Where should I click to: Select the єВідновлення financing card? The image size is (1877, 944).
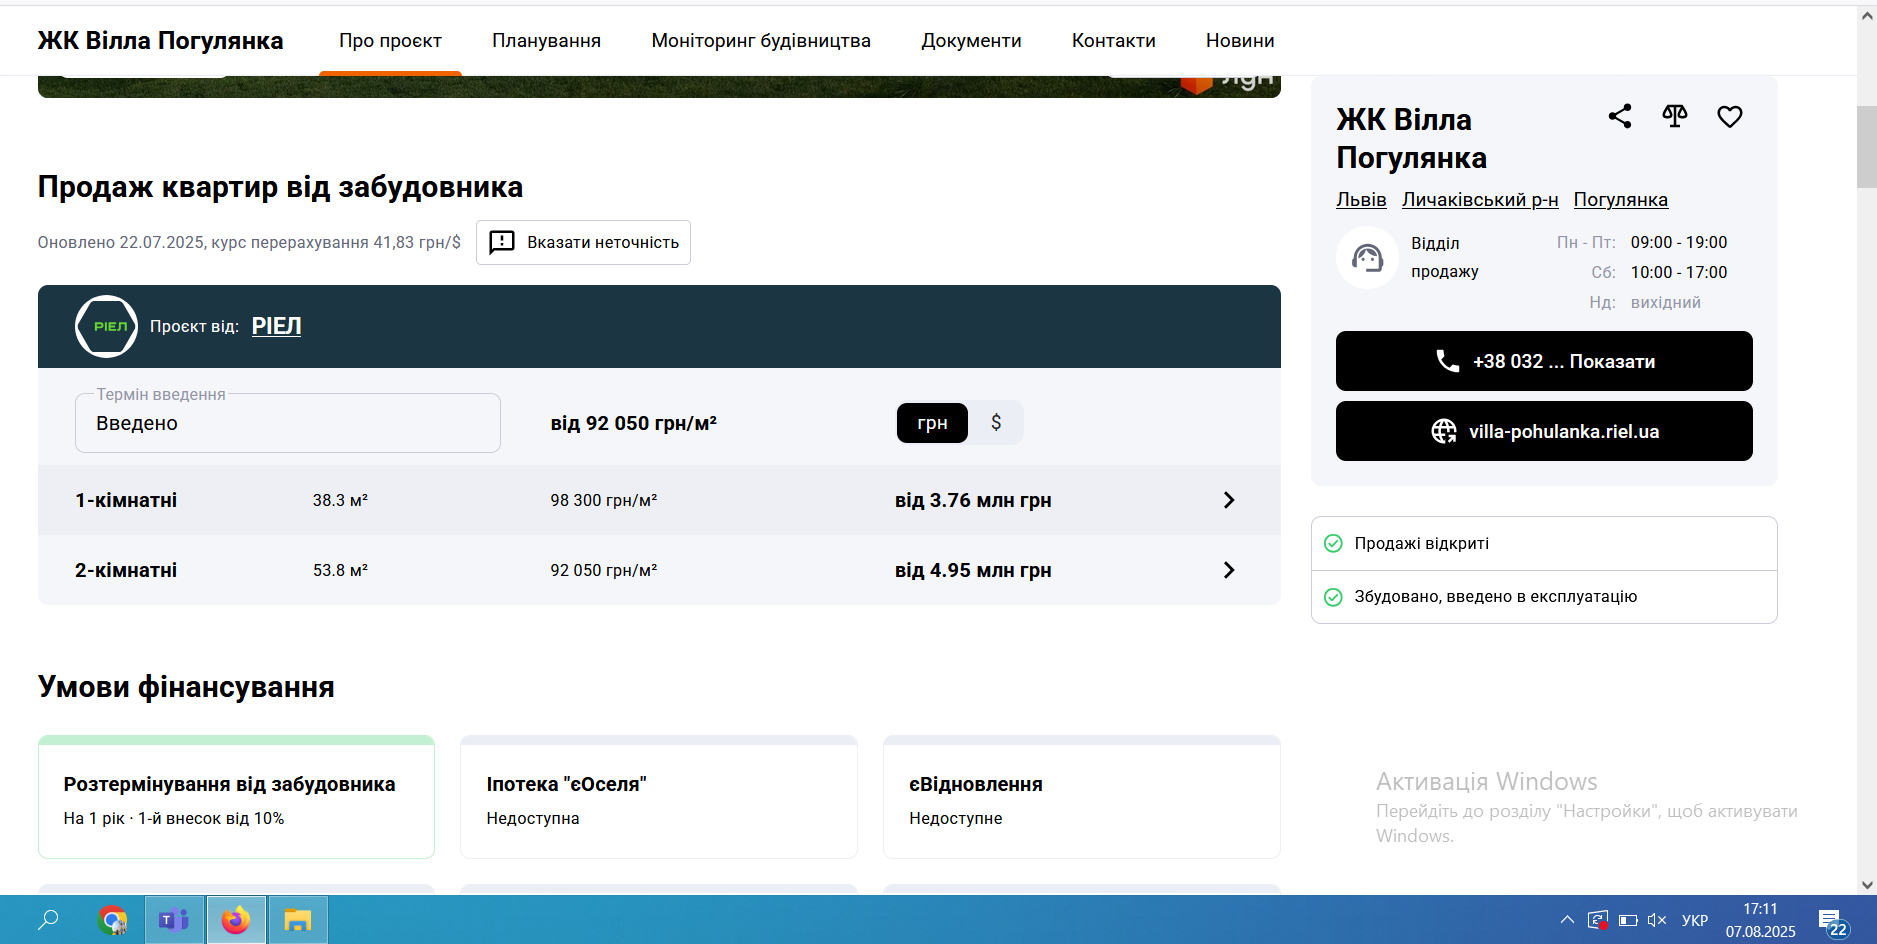[x=1082, y=797]
